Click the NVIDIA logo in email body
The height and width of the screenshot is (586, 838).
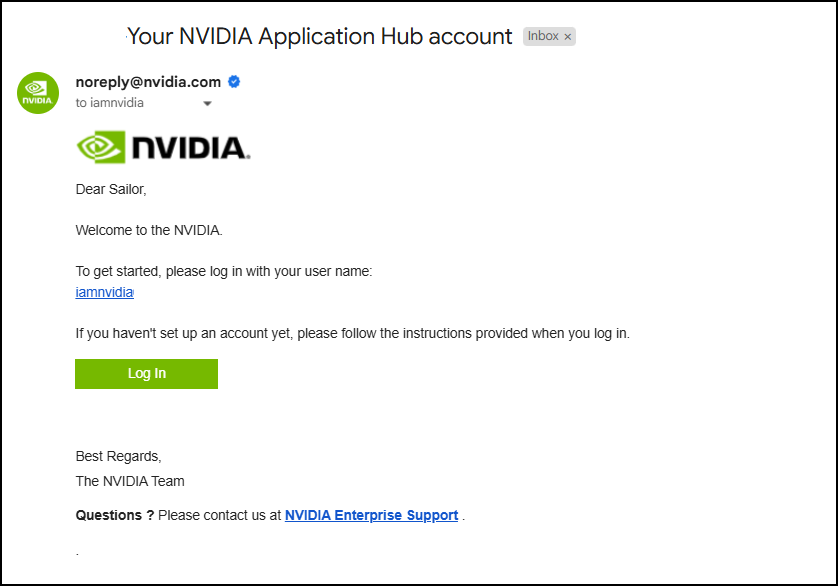tap(163, 148)
